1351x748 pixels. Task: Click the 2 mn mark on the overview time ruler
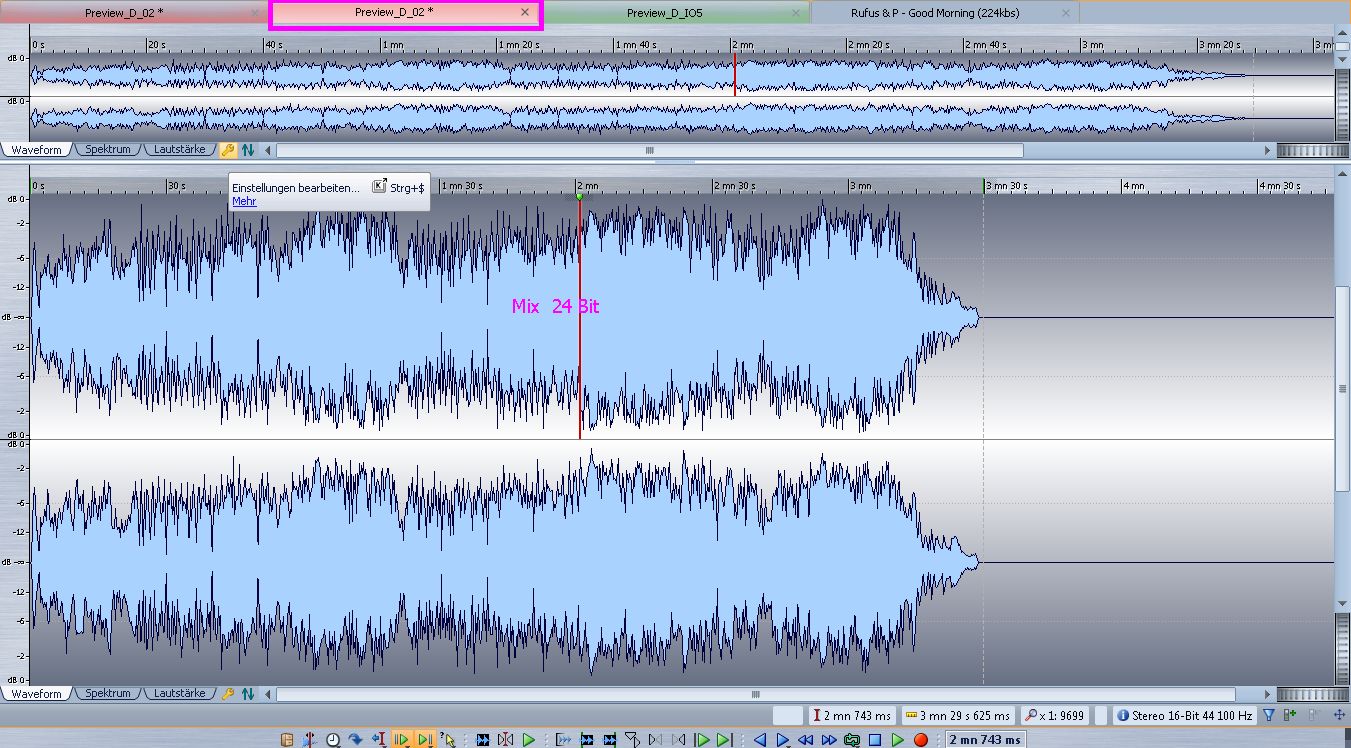[741, 45]
